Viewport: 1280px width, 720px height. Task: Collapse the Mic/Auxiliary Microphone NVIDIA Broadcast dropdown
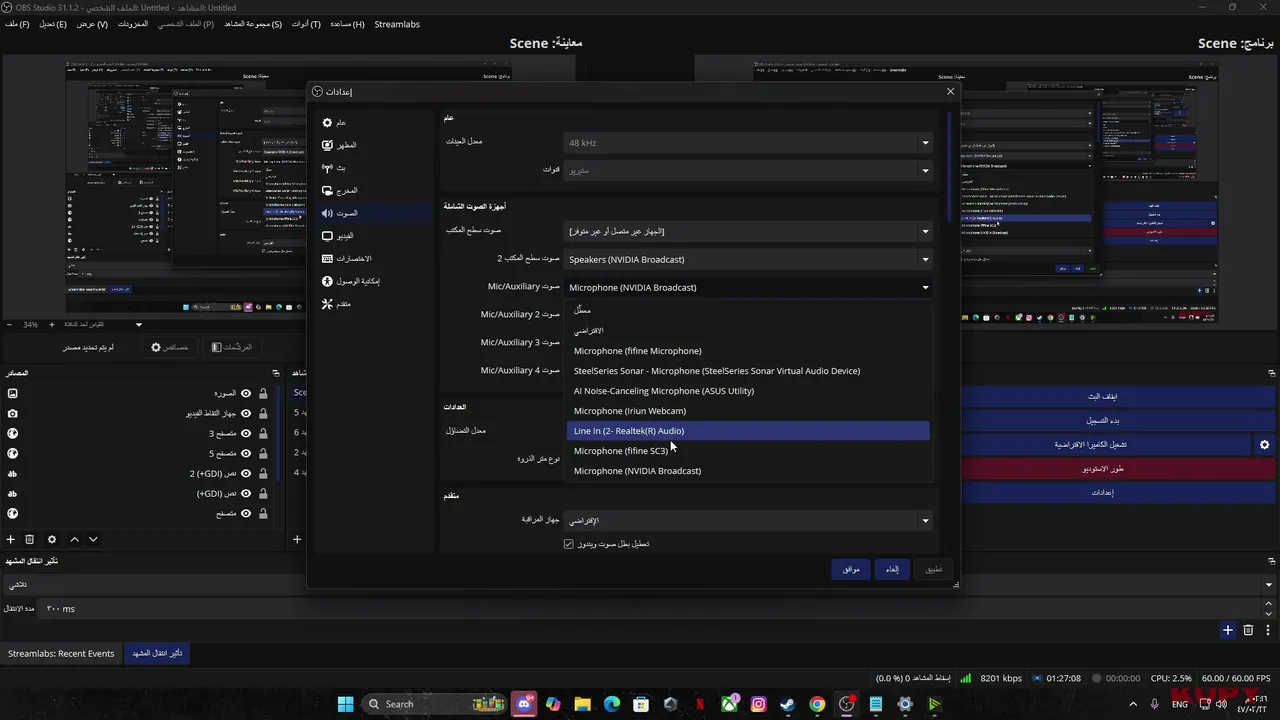[748, 287]
